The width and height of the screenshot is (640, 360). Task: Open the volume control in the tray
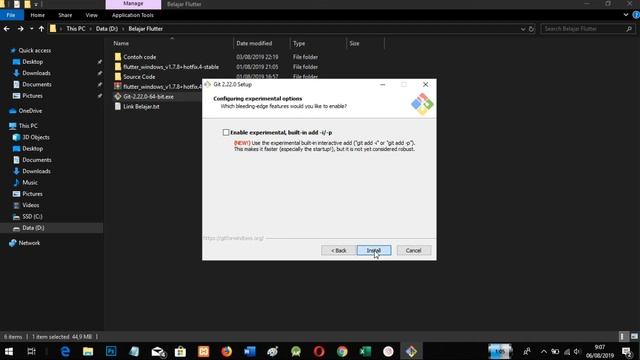(x=577, y=351)
